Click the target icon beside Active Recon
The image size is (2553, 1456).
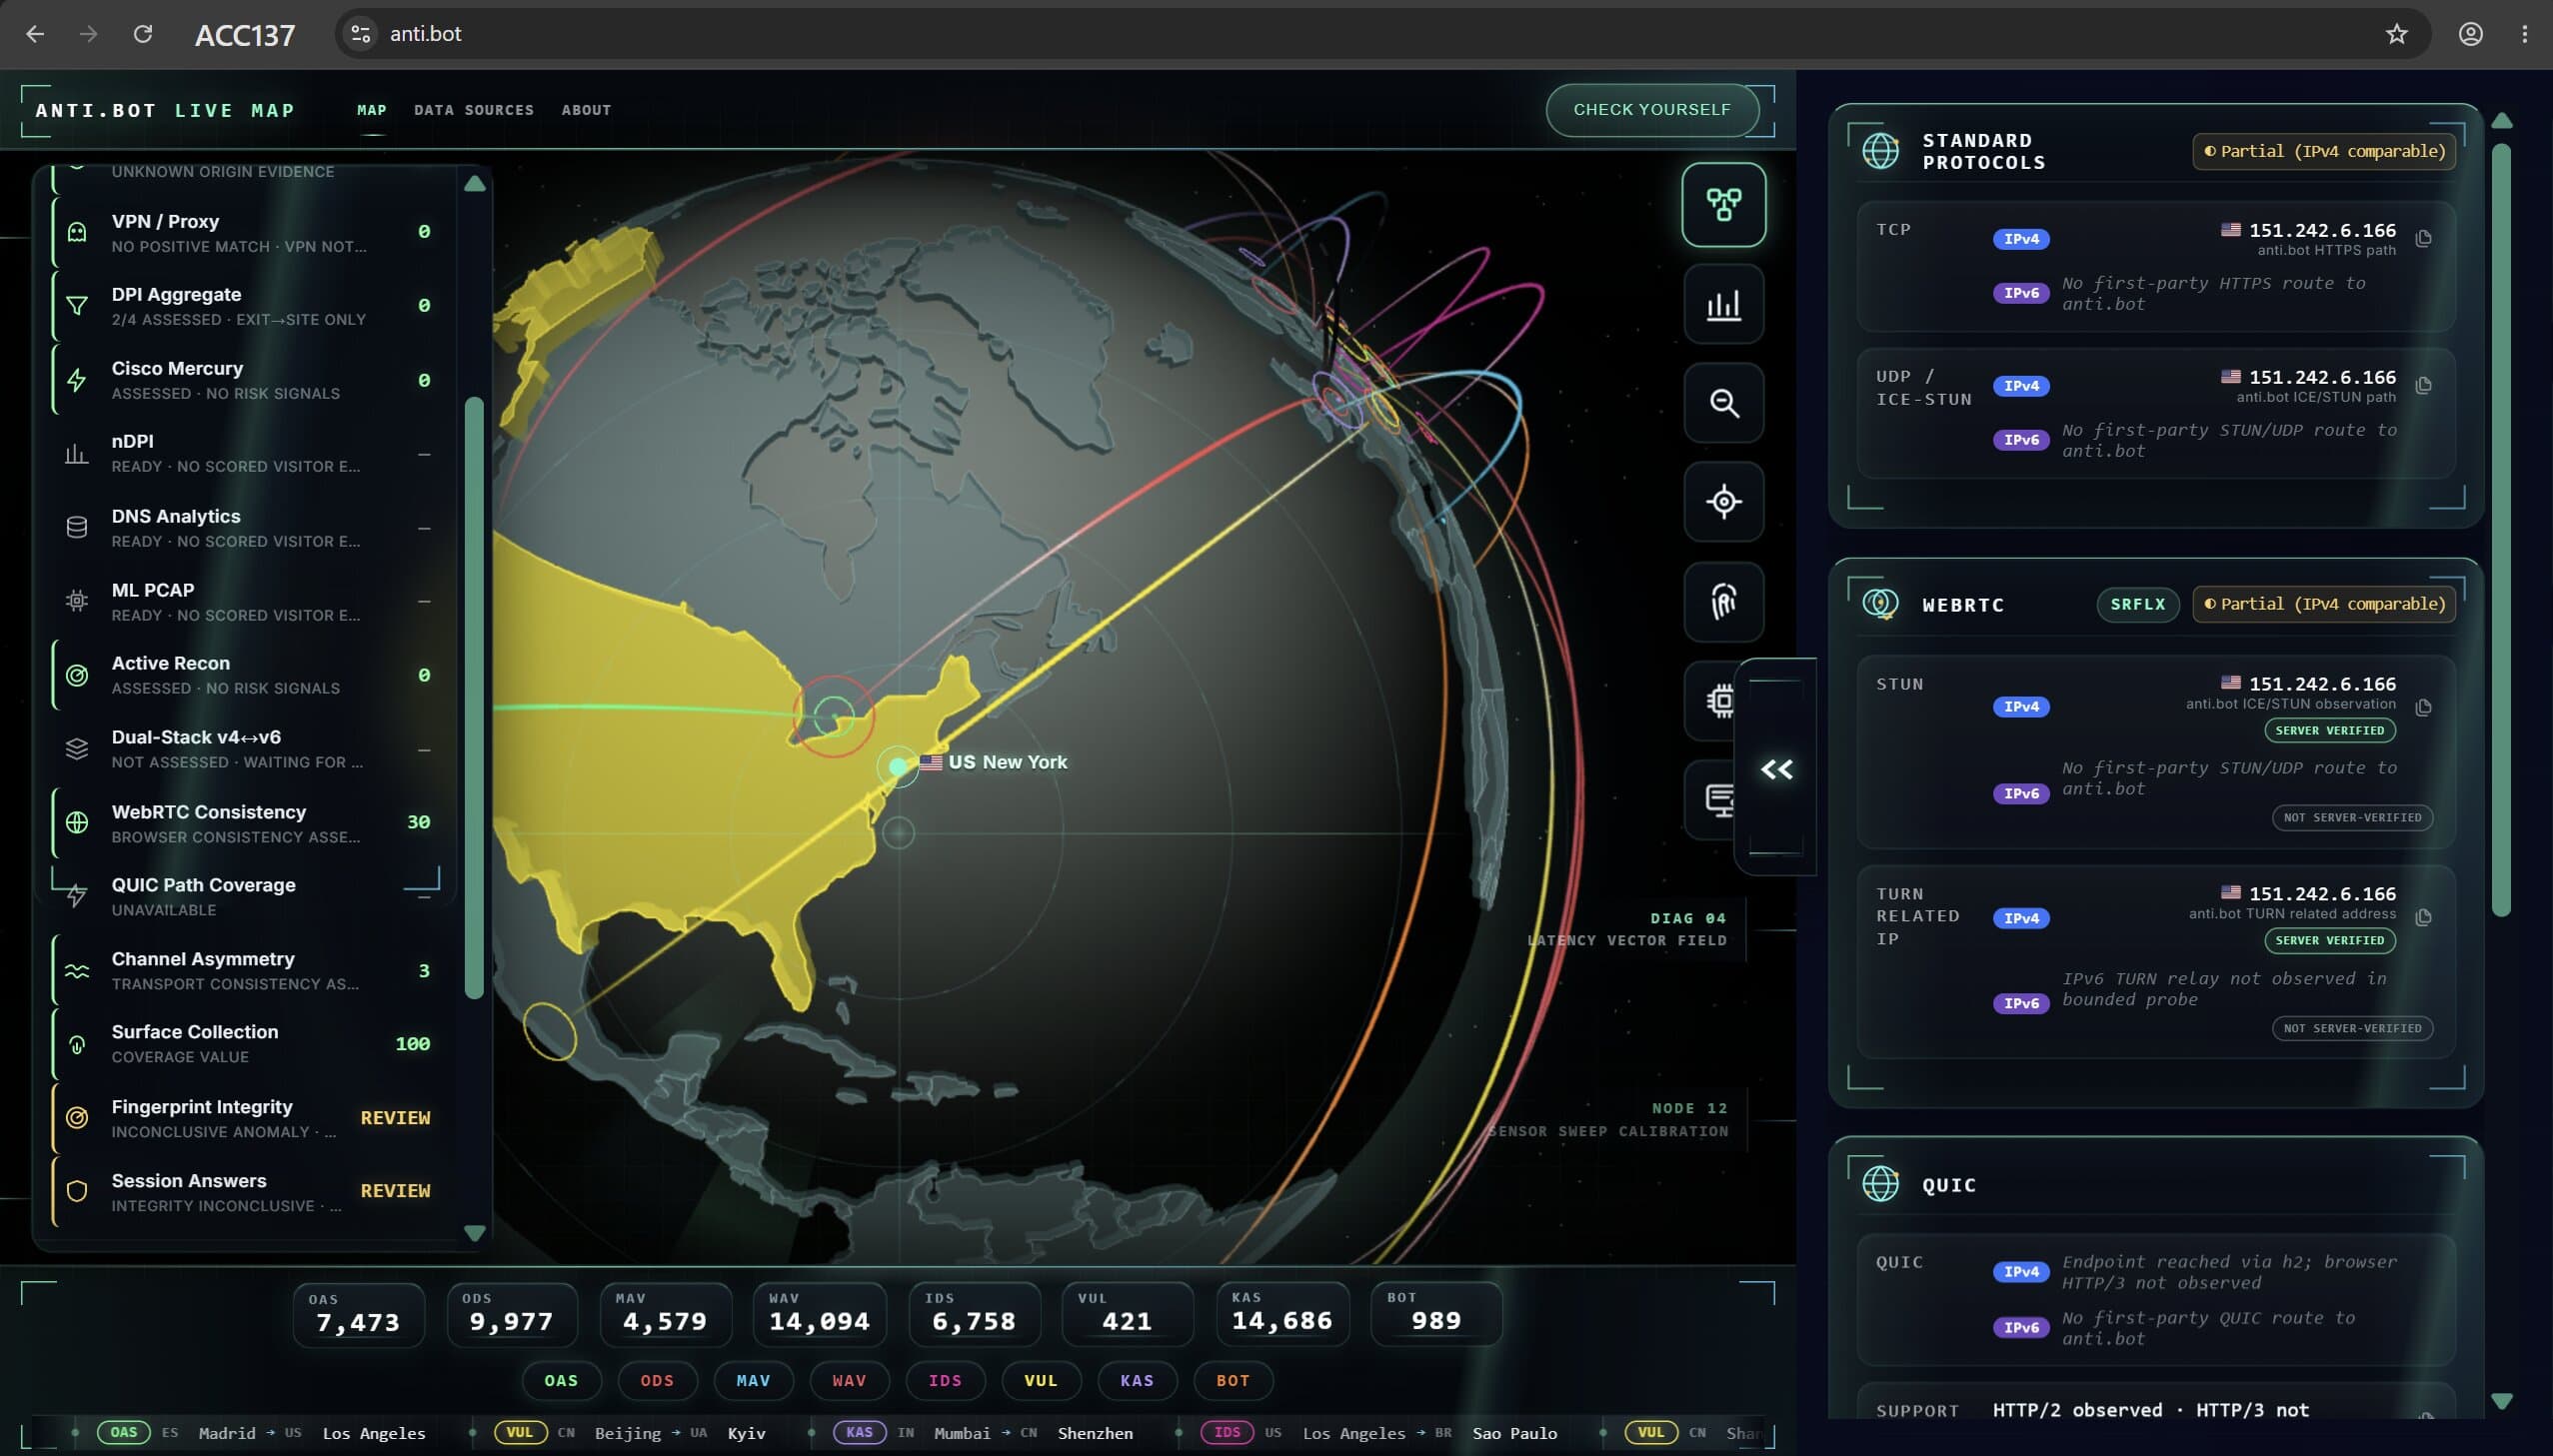click(x=77, y=675)
